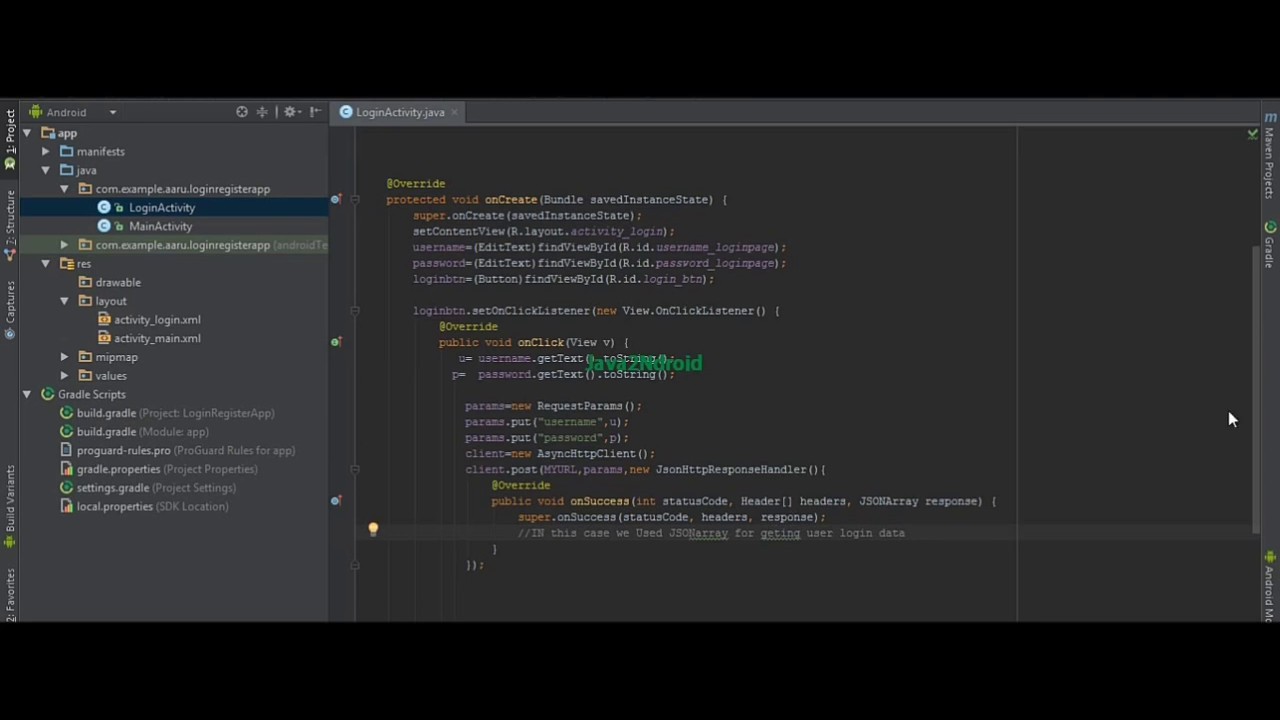Select activity_login.xml in the tree
The image size is (1280, 720).
[157, 319]
